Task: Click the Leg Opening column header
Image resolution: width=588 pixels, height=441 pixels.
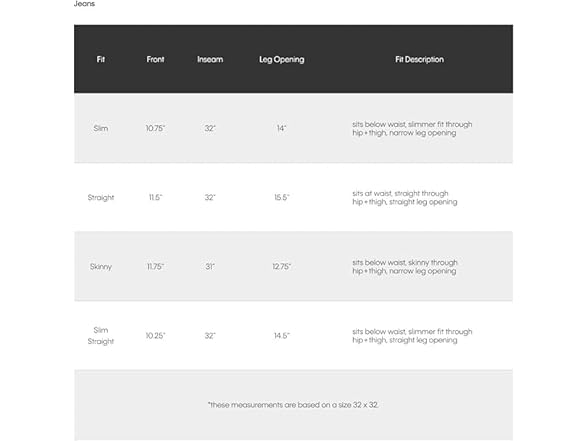Action: click(282, 60)
